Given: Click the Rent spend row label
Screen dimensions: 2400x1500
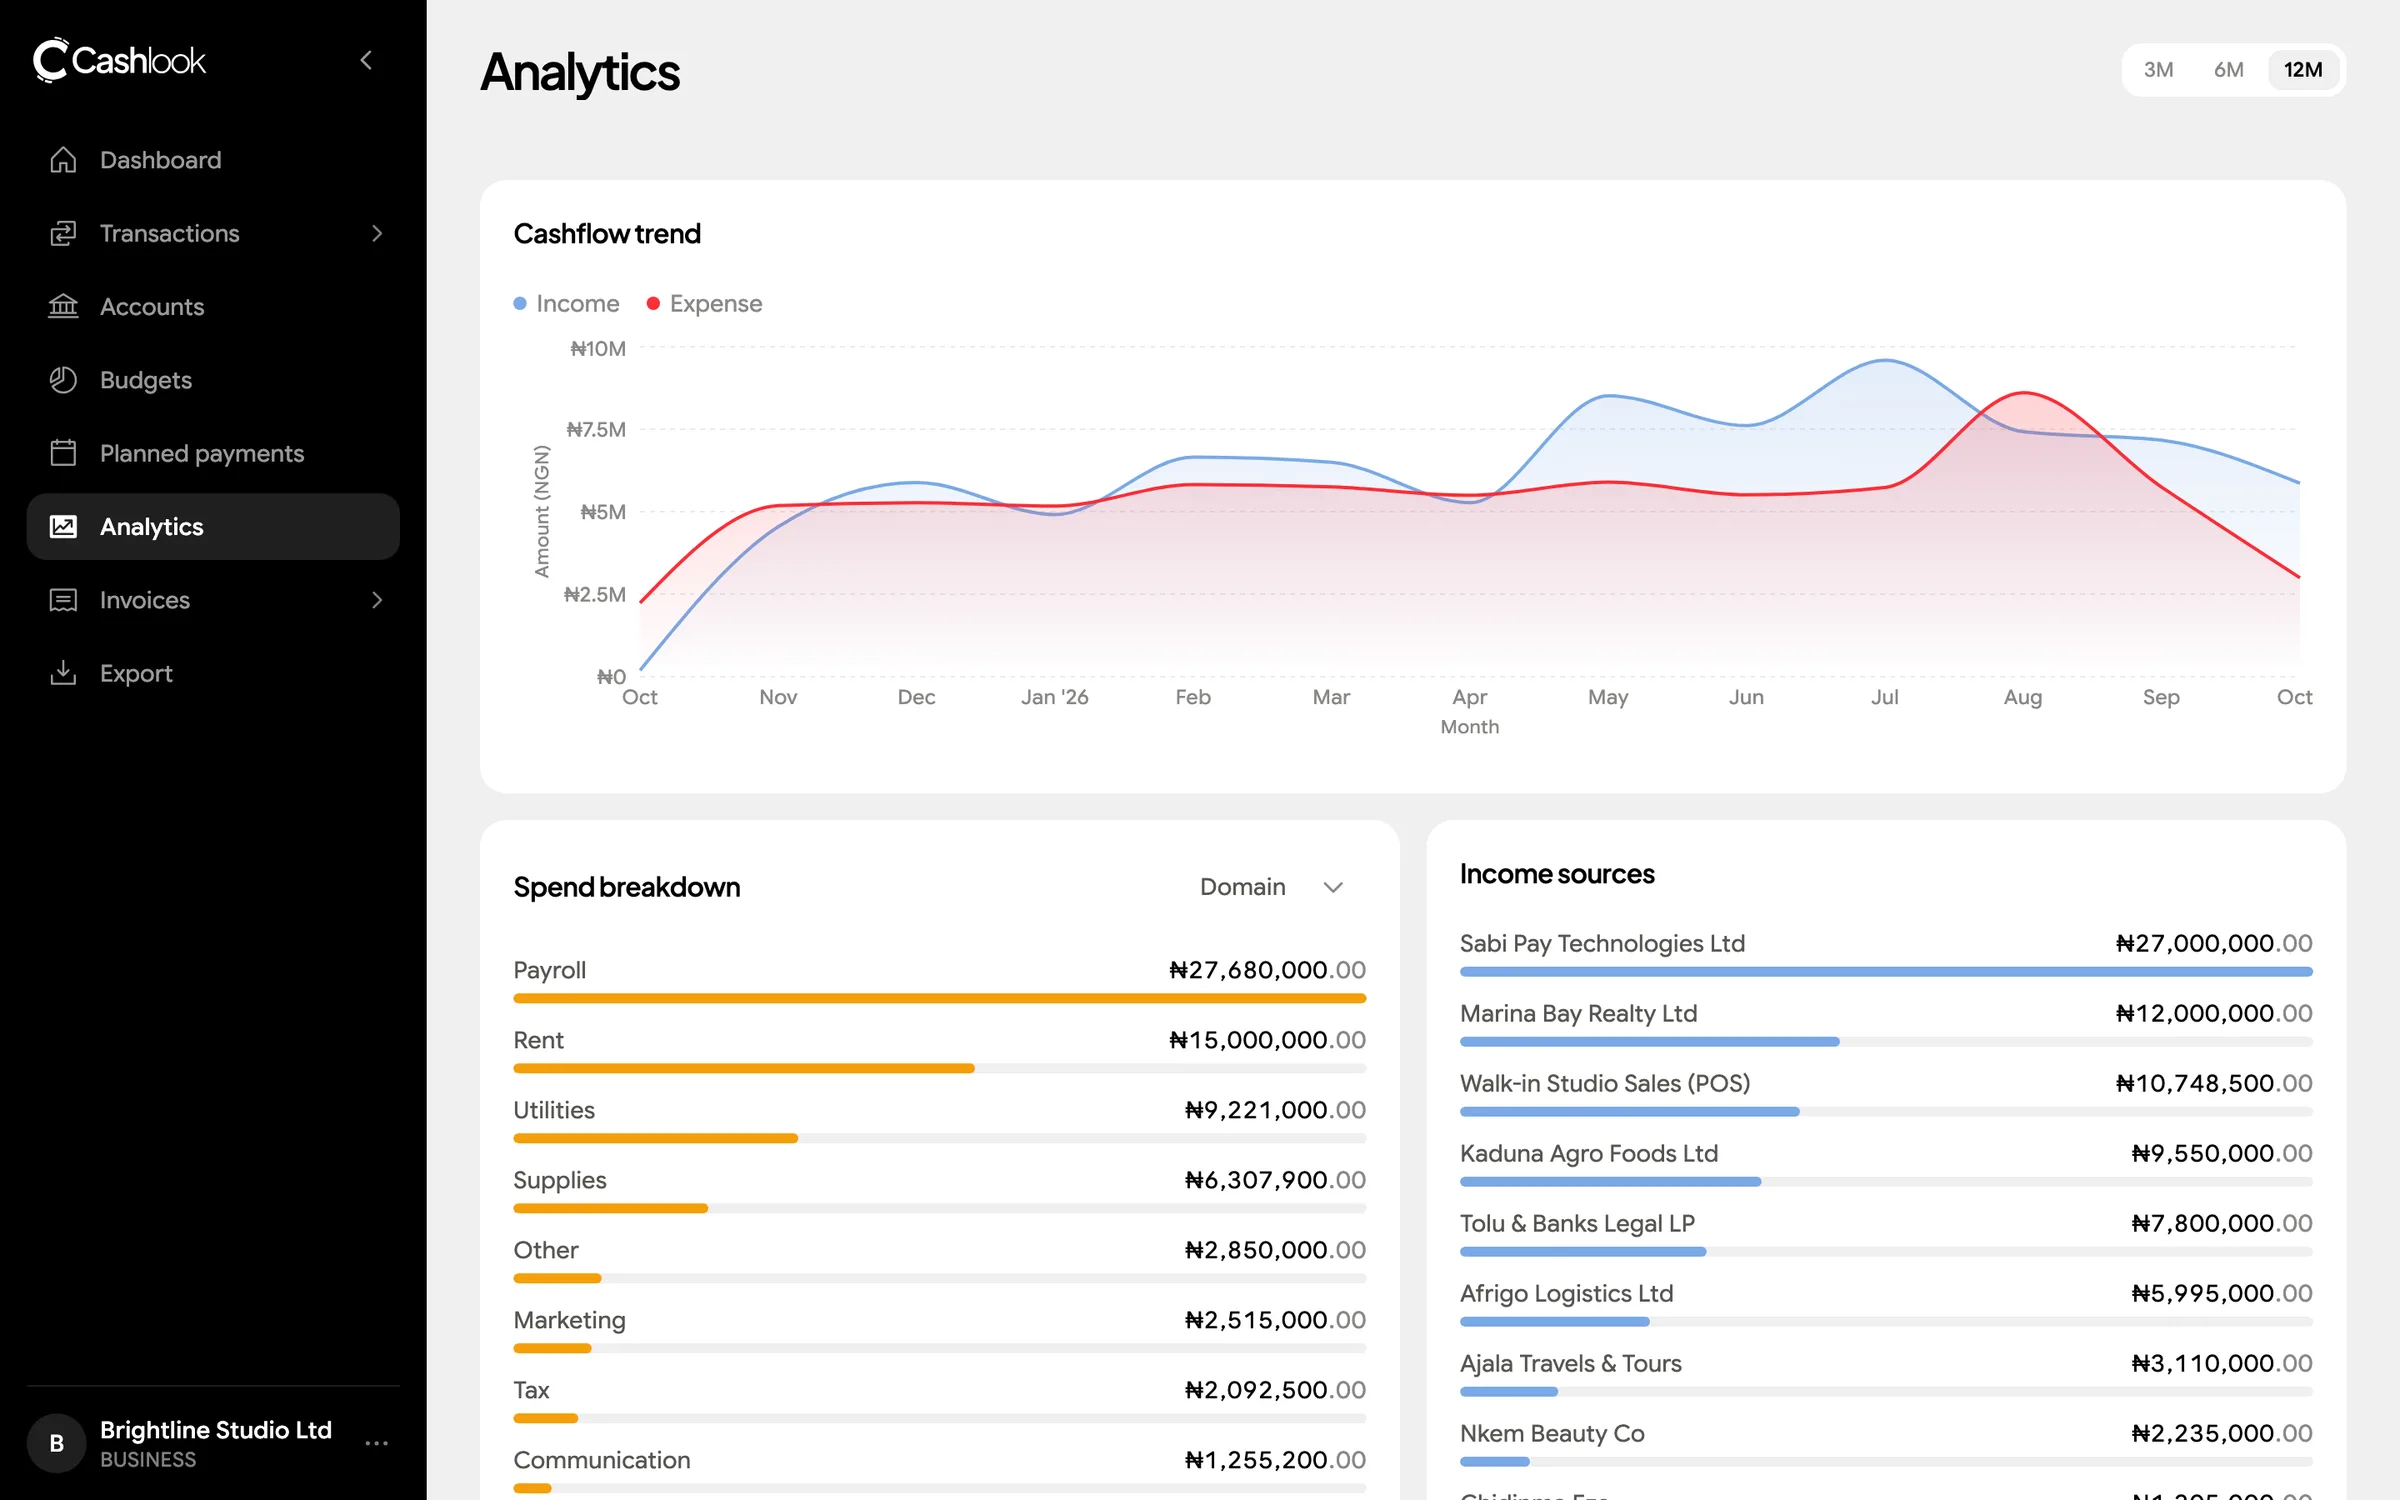Looking at the screenshot, I should [538, 1040].
